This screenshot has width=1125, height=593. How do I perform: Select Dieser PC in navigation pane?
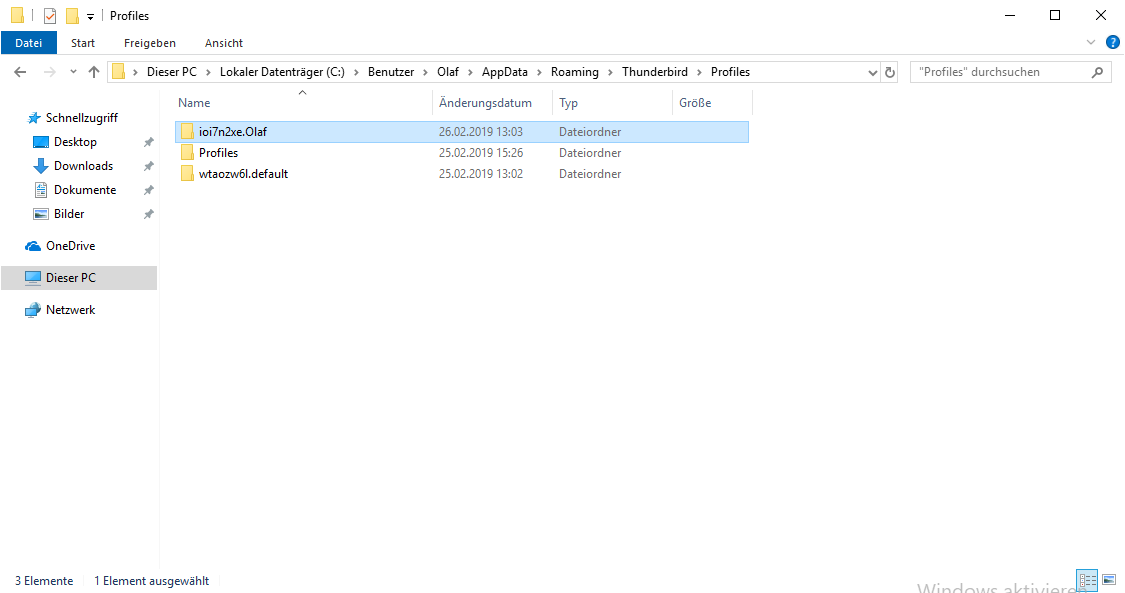pyautogui.click(x=79, y=277)
